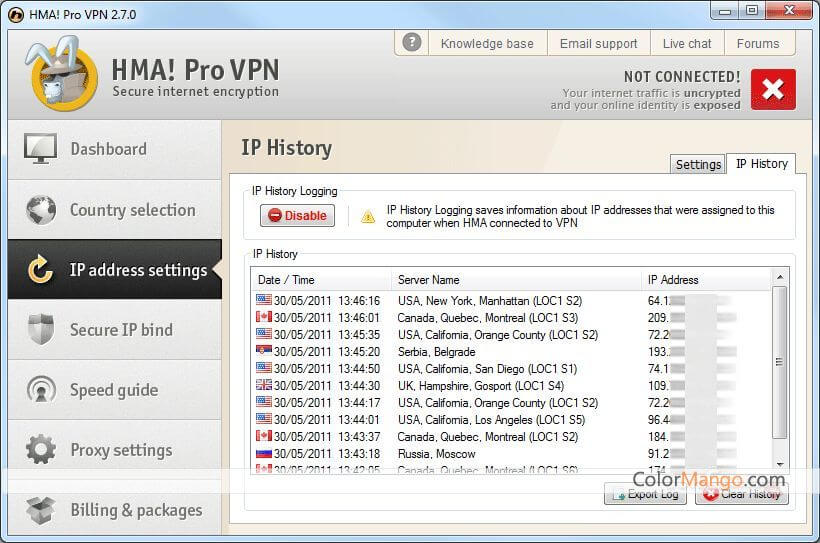This screenshot has width=820, height=543.
Task: Open Email support
Action: 598,43
